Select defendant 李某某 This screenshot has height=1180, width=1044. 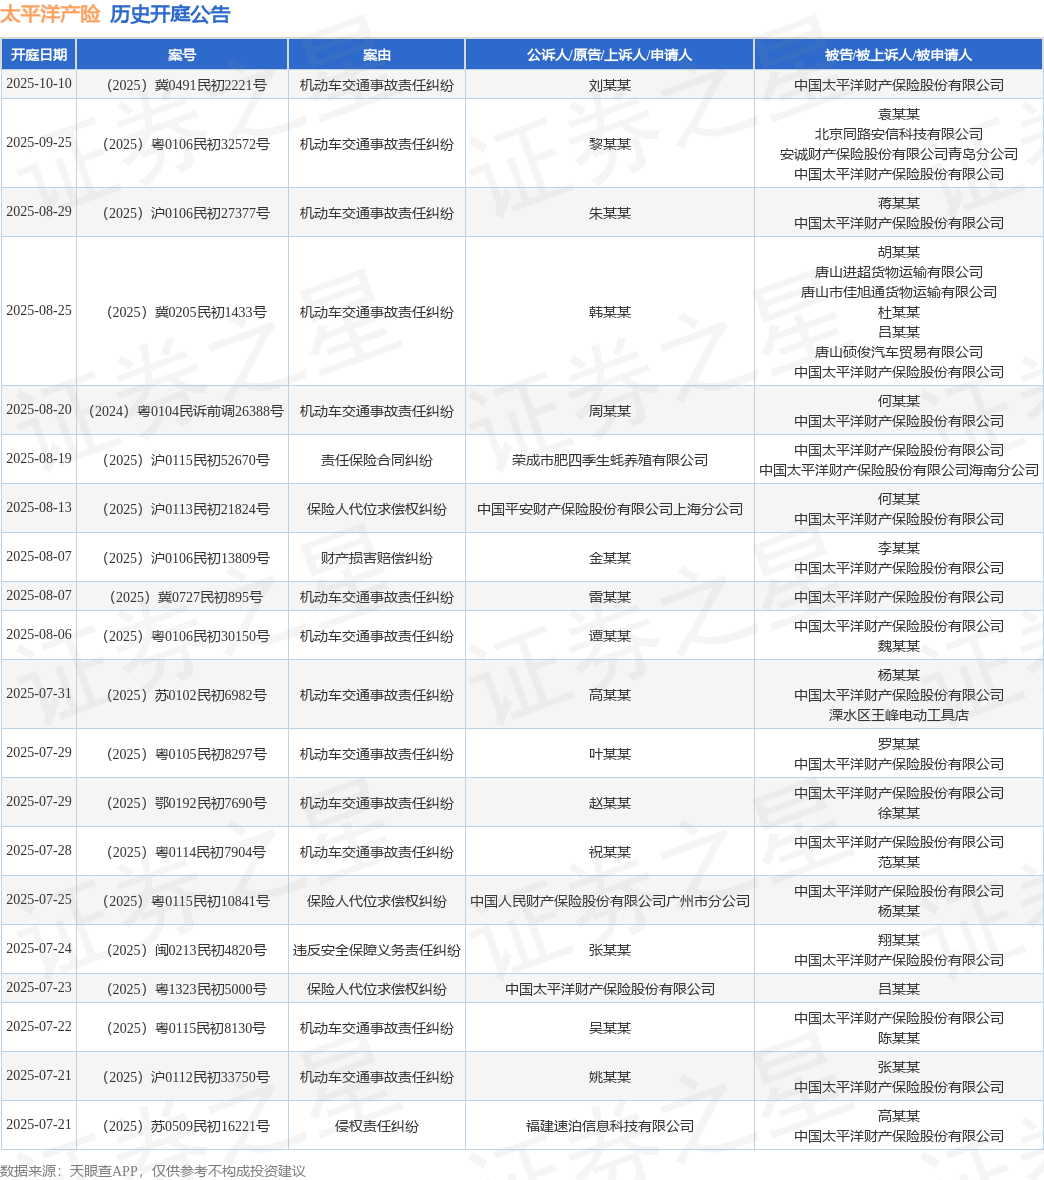[x=899, y=548]
